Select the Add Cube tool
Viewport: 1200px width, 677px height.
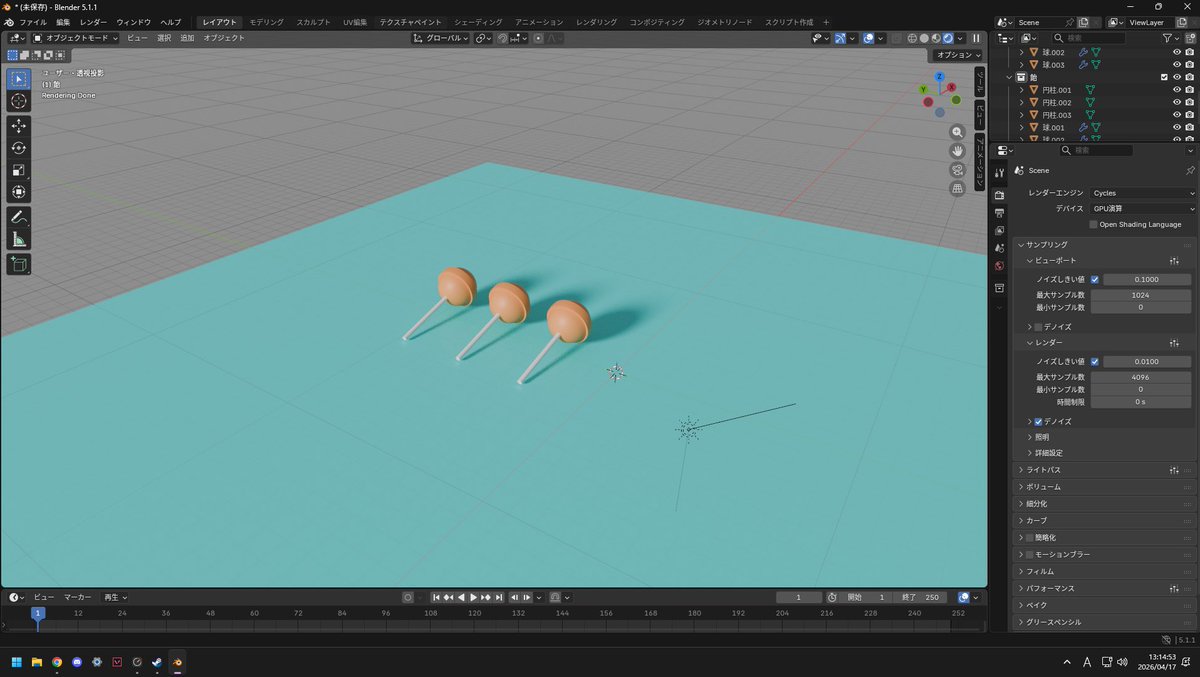pos(19,264)
